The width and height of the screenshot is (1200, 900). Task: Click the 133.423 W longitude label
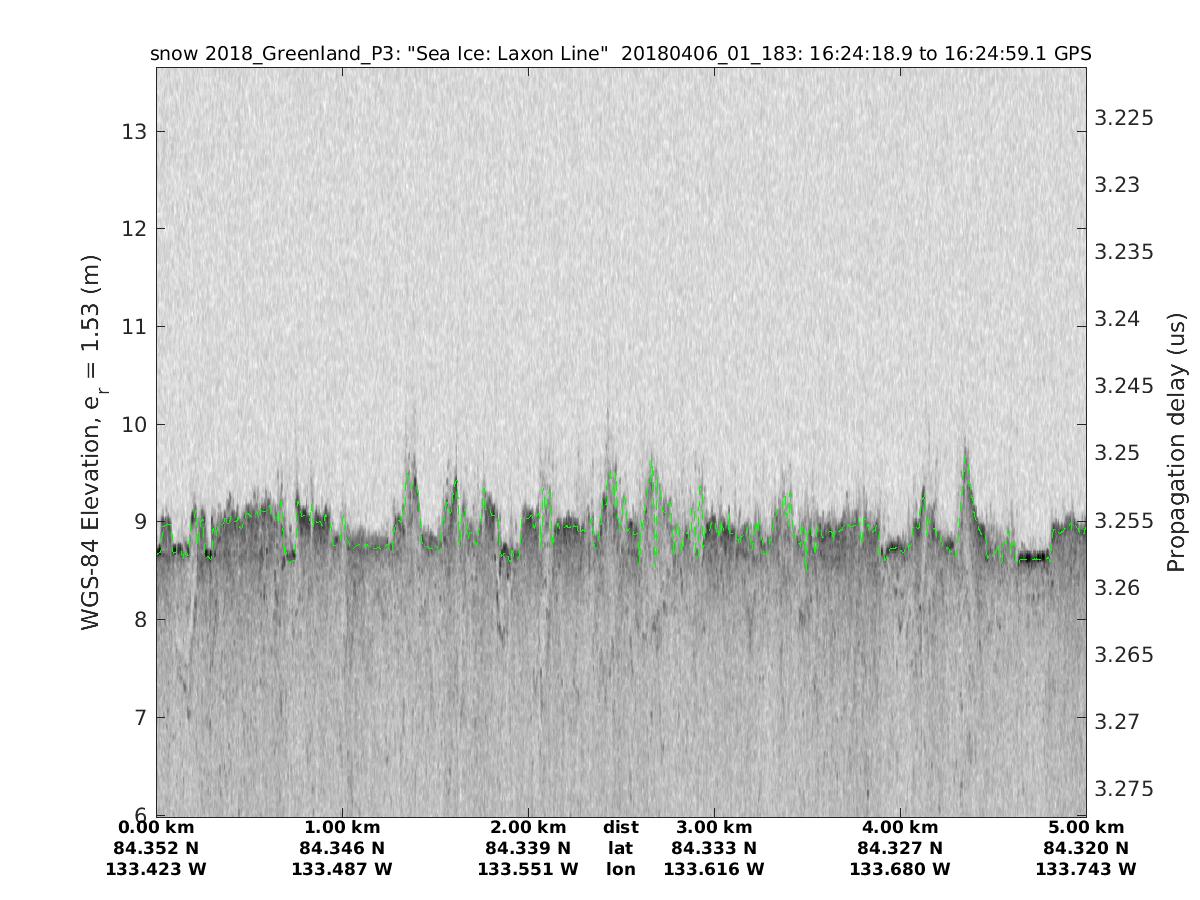[156, 869]
